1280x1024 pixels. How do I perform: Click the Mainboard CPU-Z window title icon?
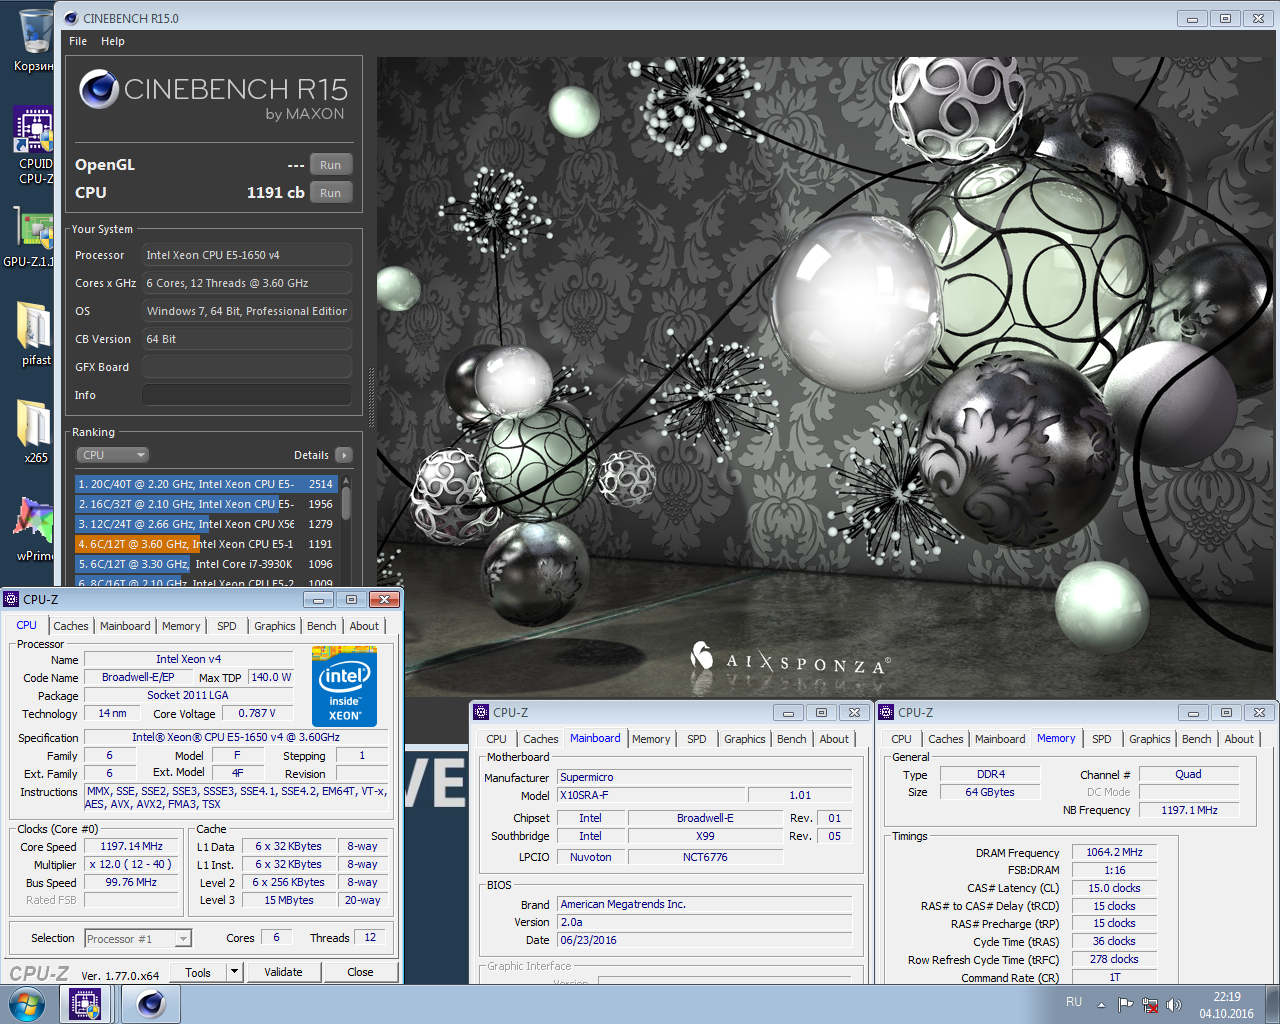[481, 712]
